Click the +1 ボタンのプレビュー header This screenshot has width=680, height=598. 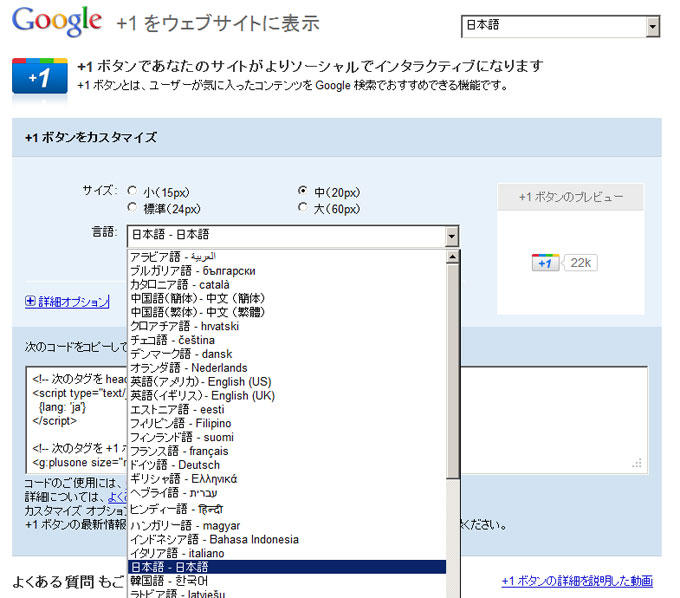click(x=570, y=197)
